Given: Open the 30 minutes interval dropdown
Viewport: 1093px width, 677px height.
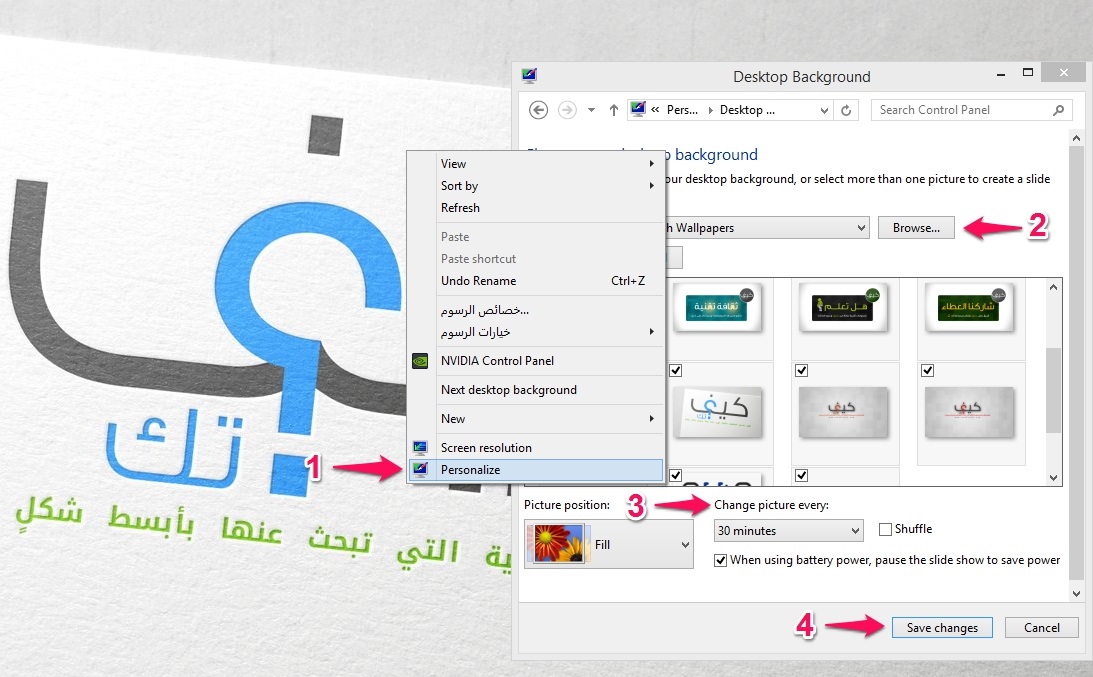Looking at the screenshot, I should click(855, 531).
